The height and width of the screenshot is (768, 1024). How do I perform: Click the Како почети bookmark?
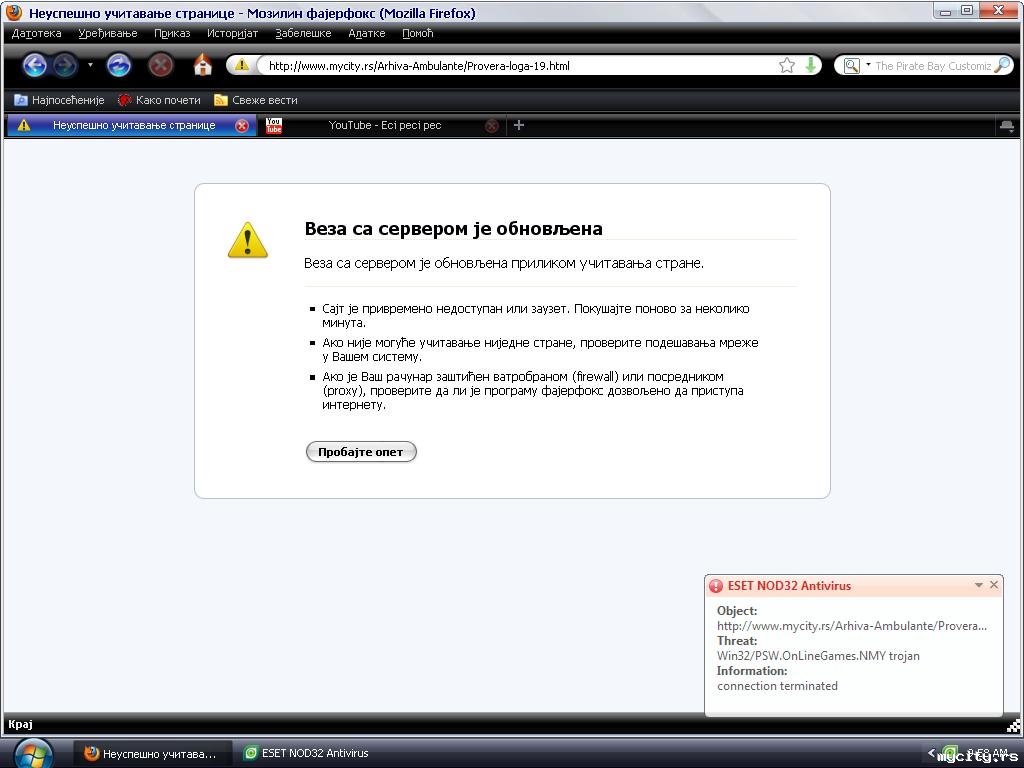(x=159, y=100)
